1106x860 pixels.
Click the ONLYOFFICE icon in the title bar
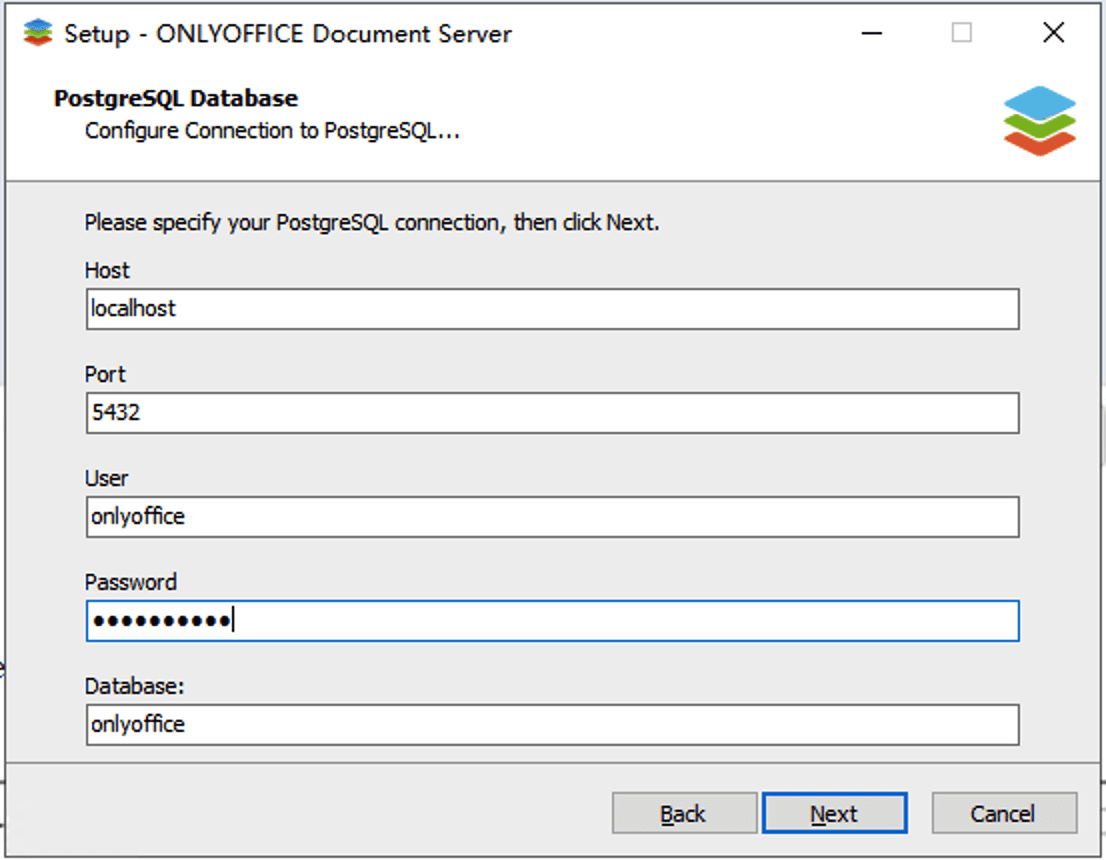click(37, 33)
